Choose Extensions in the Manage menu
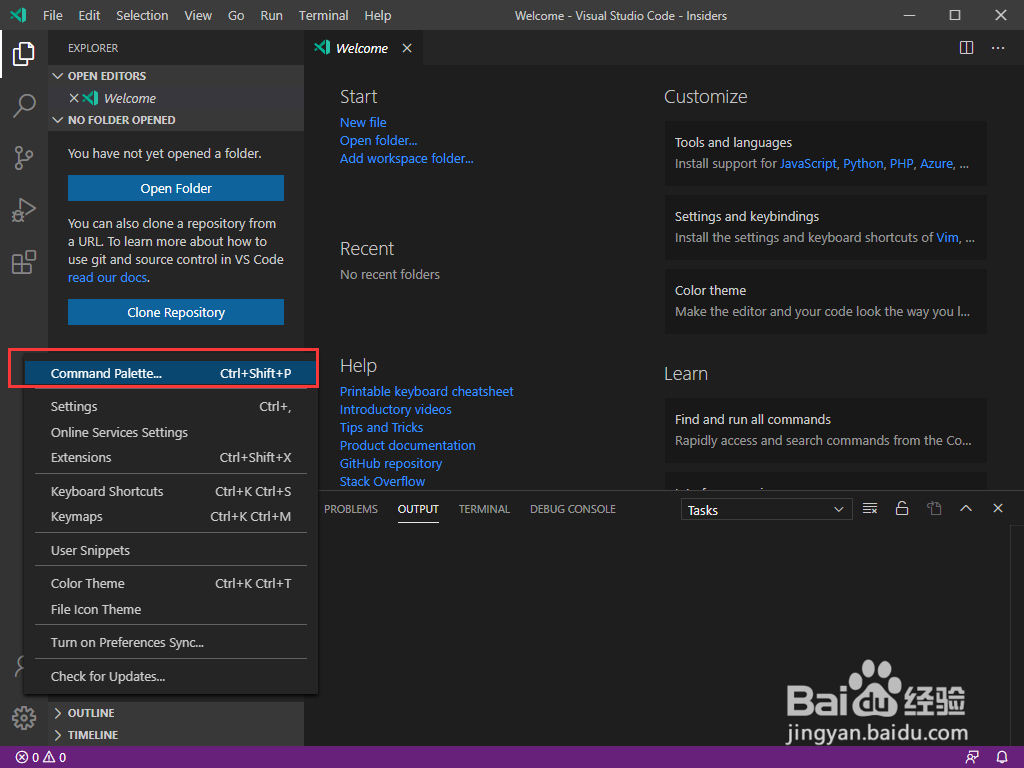The image size is (1024, 768). [x=171, y=457]
